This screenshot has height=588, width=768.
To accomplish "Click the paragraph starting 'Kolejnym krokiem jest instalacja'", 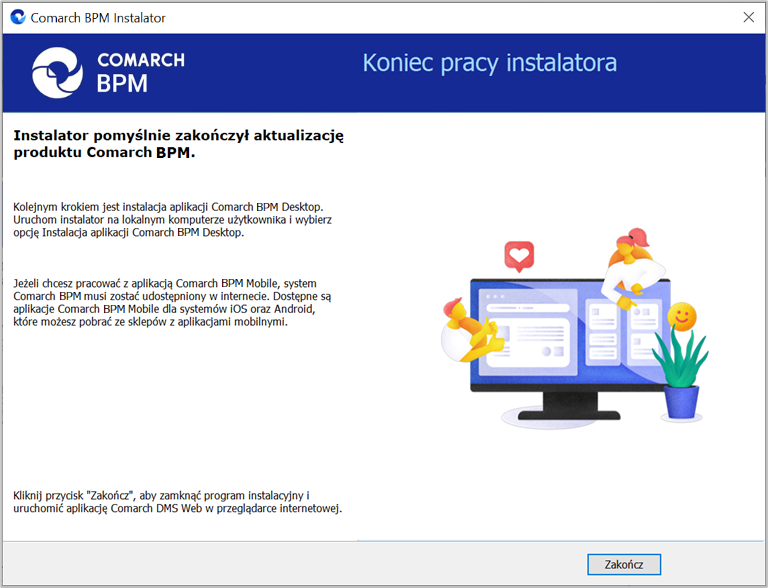I will (x=172, y=220).
